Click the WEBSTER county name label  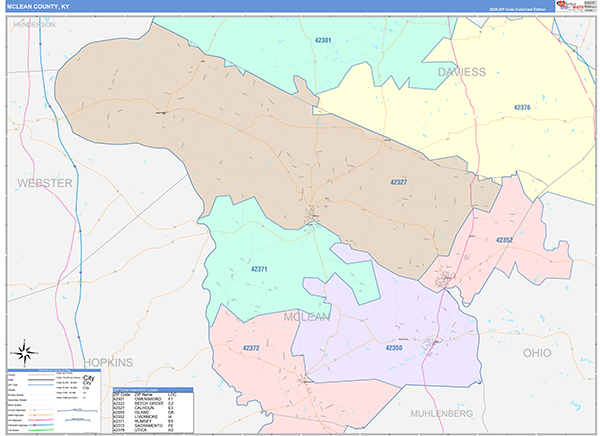[x=45, y=183]
